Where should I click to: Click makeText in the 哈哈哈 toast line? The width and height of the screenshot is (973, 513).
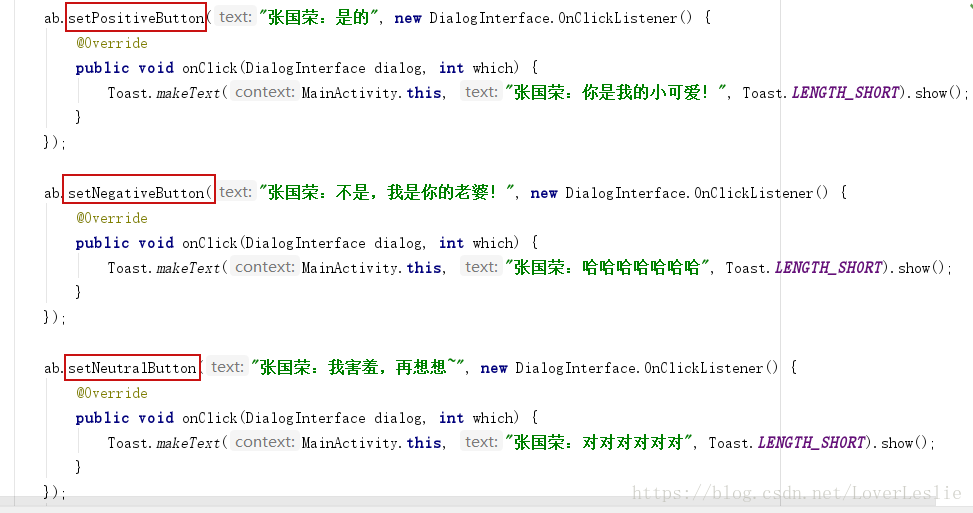[x=188, y=268]
